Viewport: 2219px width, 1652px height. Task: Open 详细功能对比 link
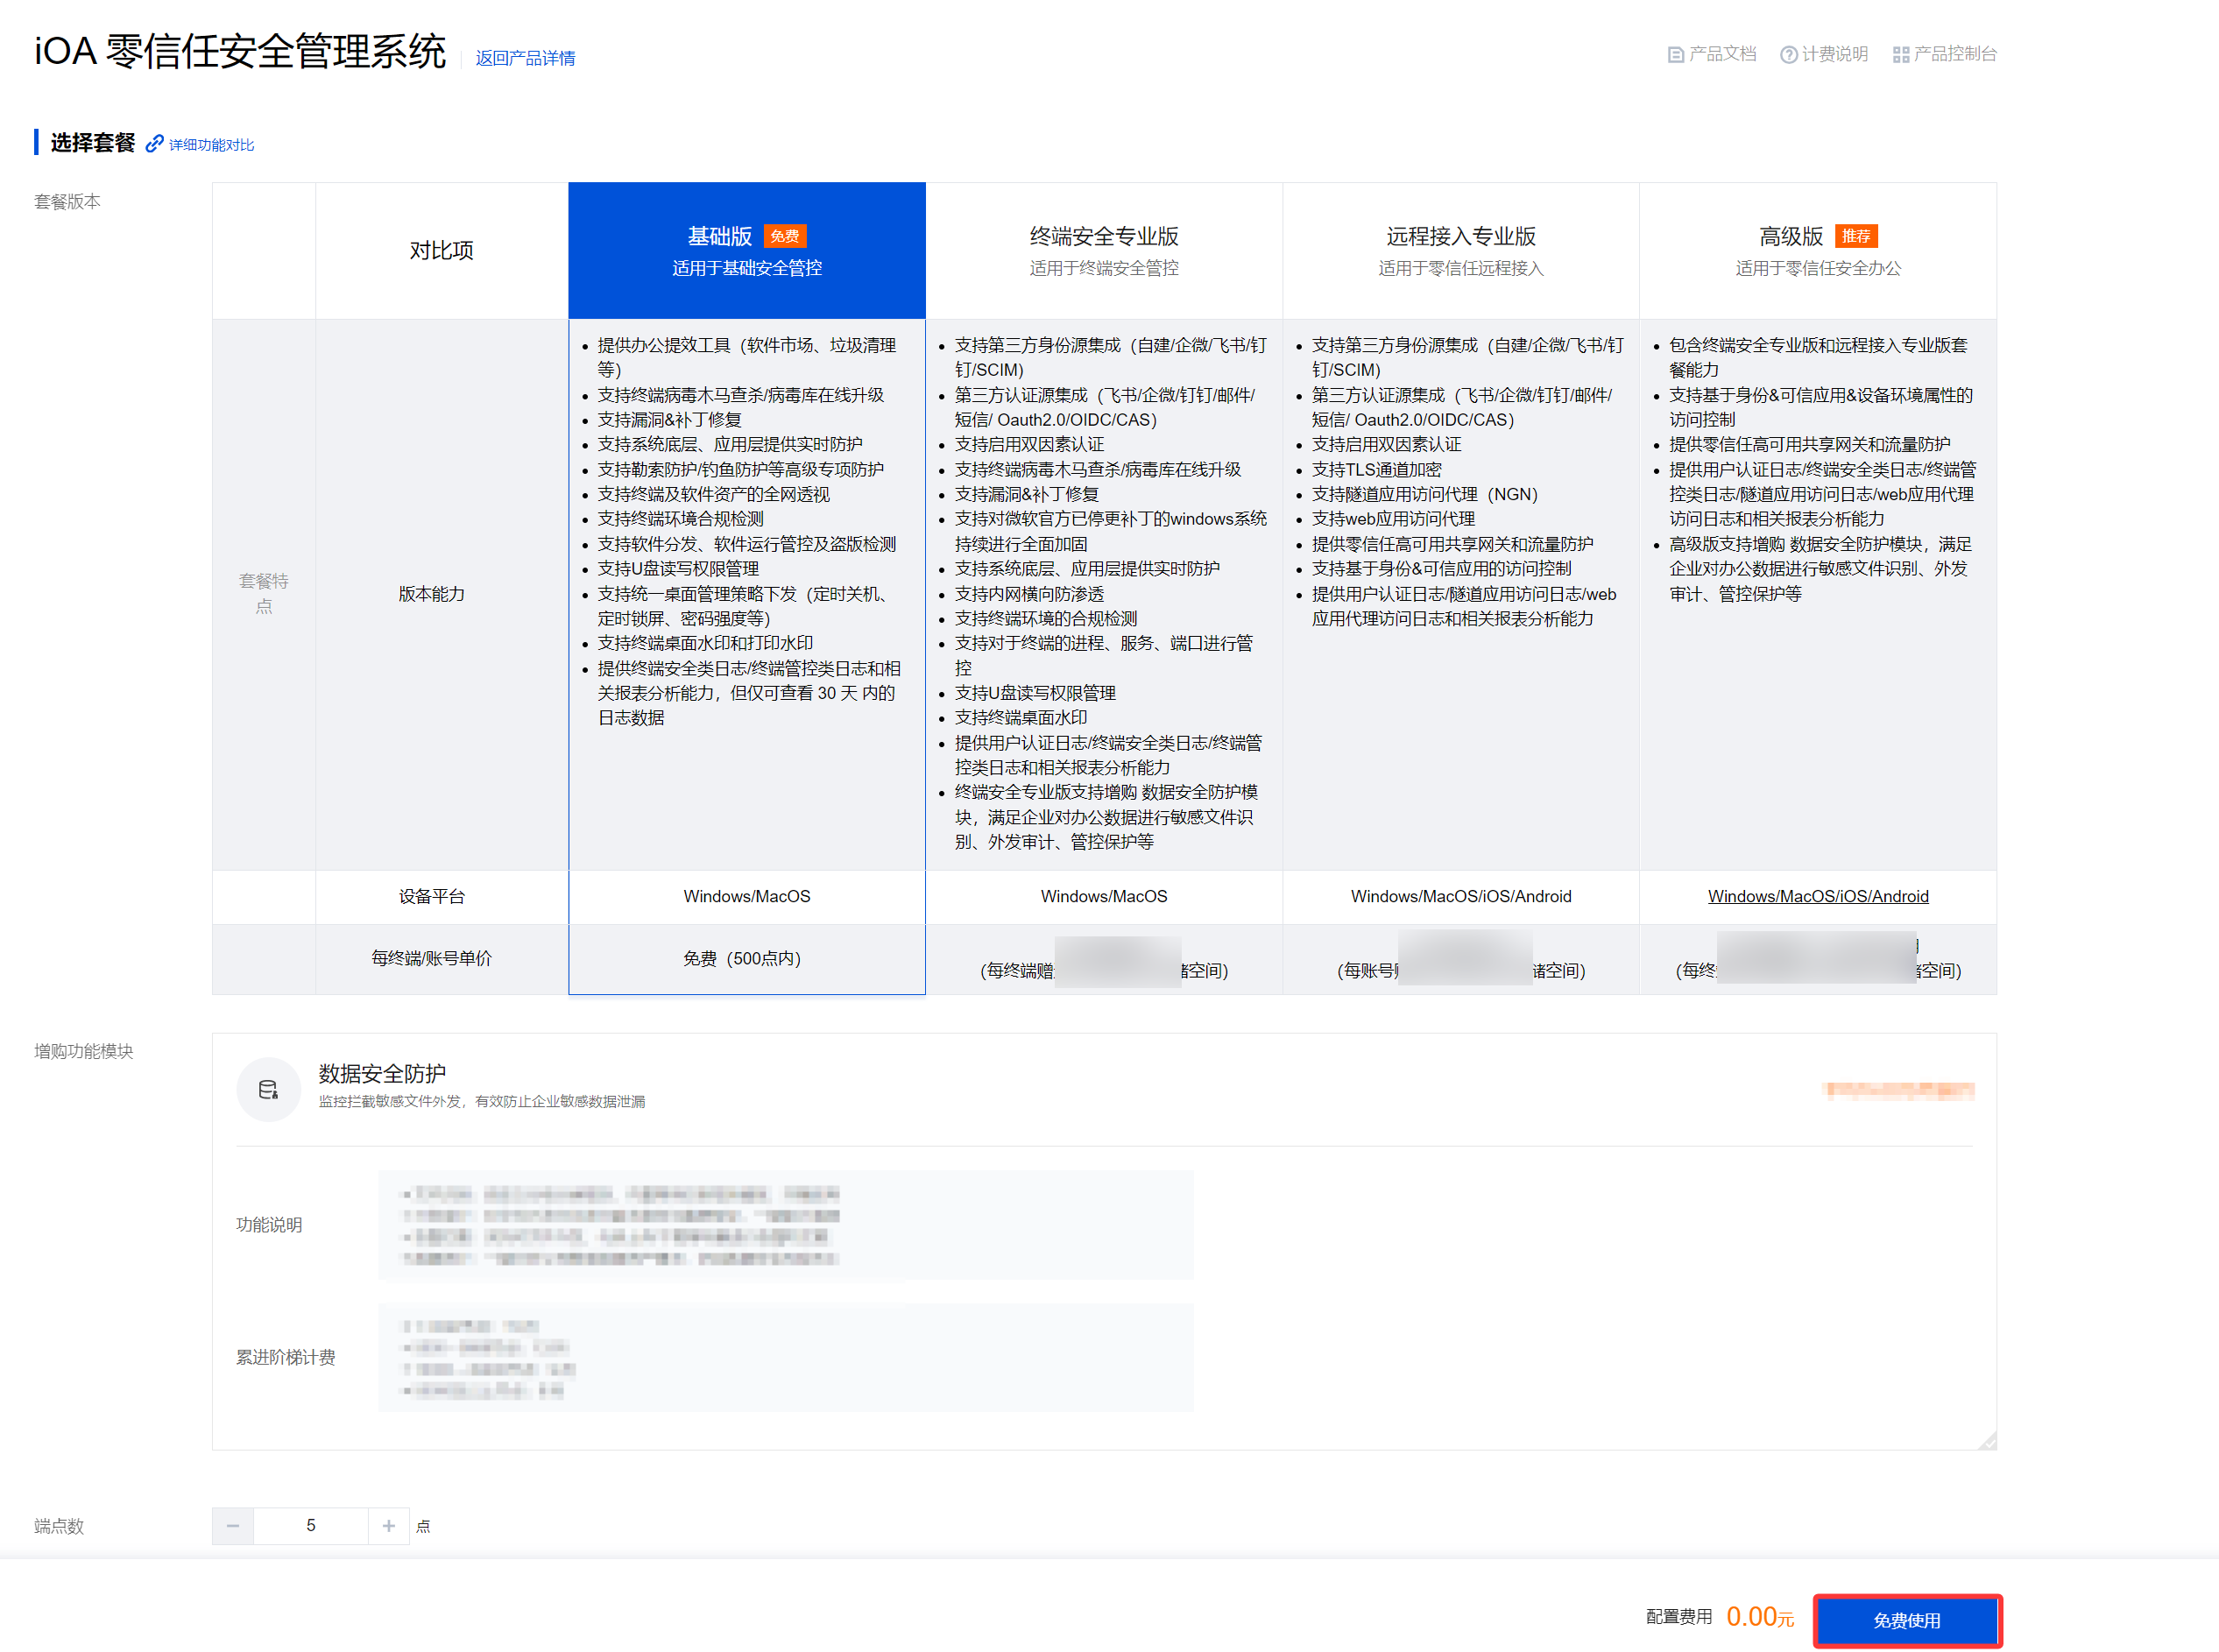211,145
